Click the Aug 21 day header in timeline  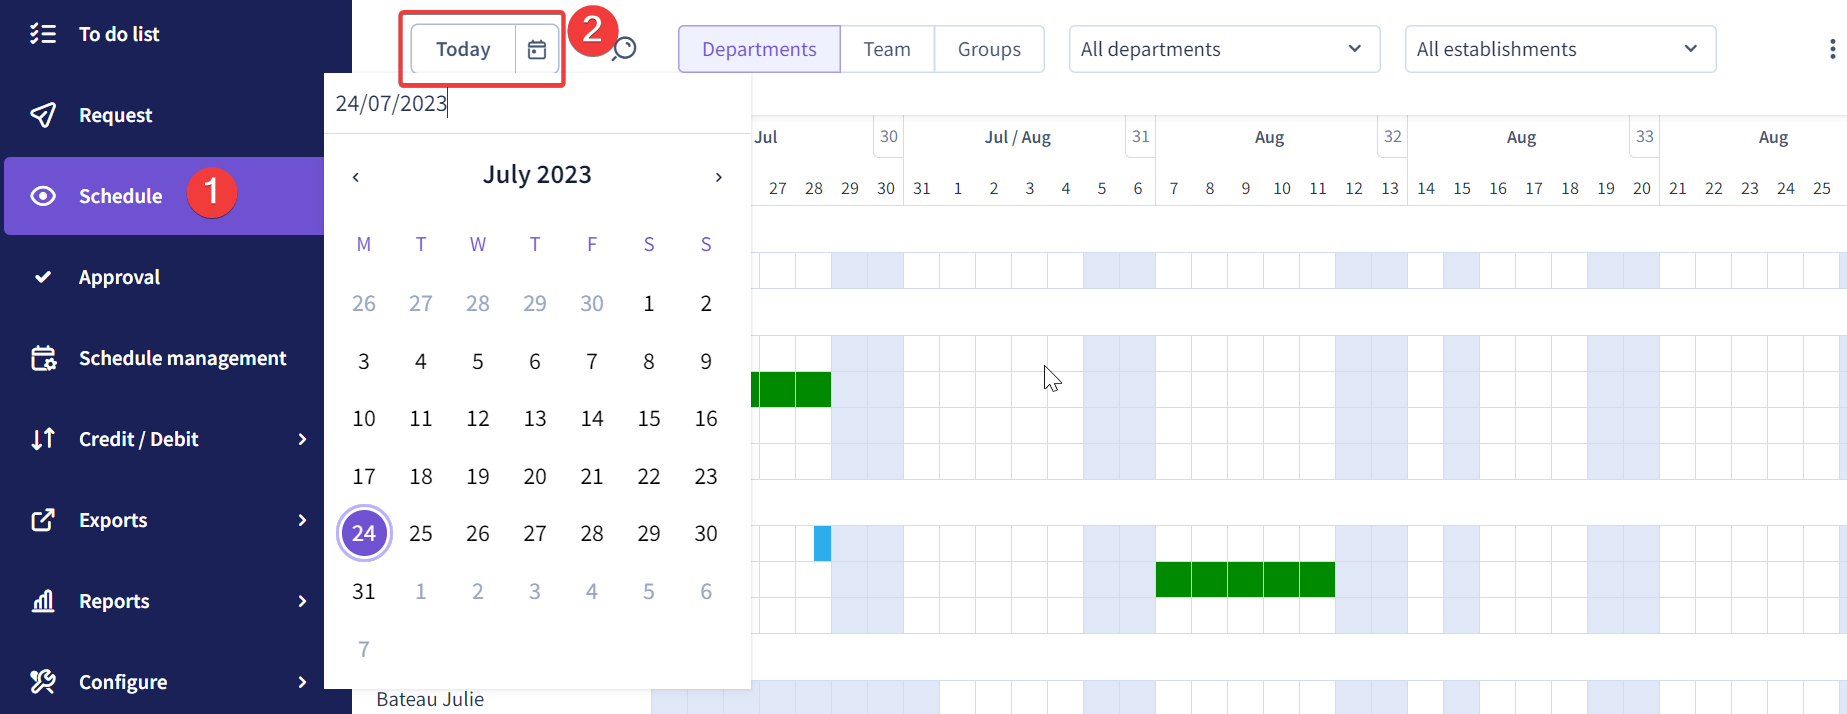click(x=1678, y=188)
